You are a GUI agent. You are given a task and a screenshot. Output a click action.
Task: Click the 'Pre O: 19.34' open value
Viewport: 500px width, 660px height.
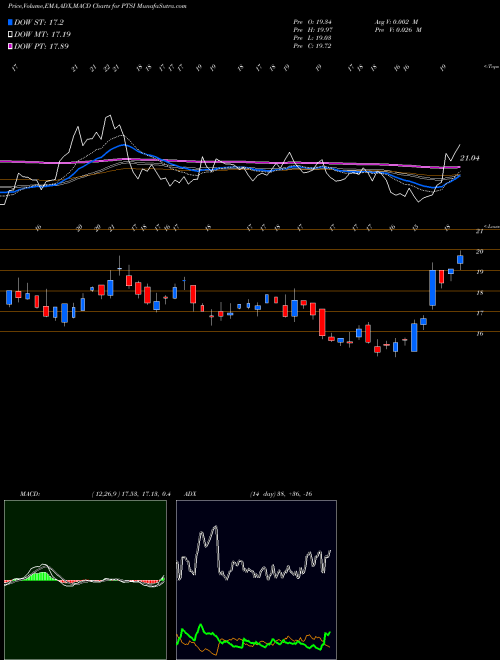click(312, 21)
